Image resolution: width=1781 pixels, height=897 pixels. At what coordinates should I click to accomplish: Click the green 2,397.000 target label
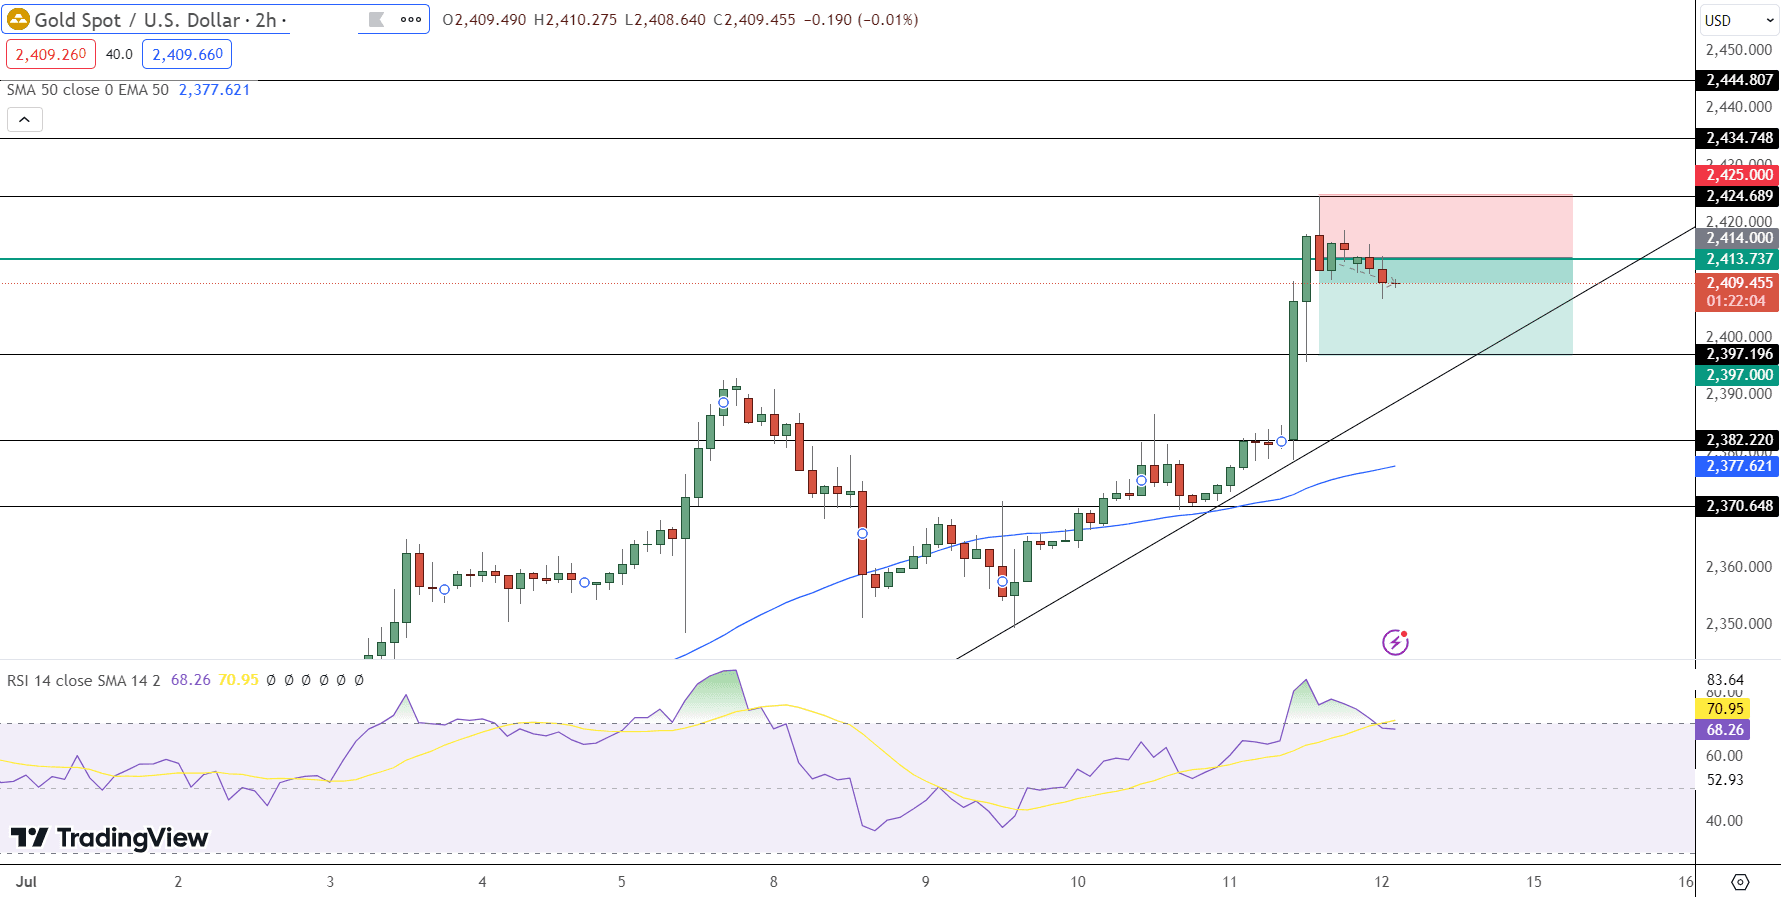click(x=1739, y=375)
